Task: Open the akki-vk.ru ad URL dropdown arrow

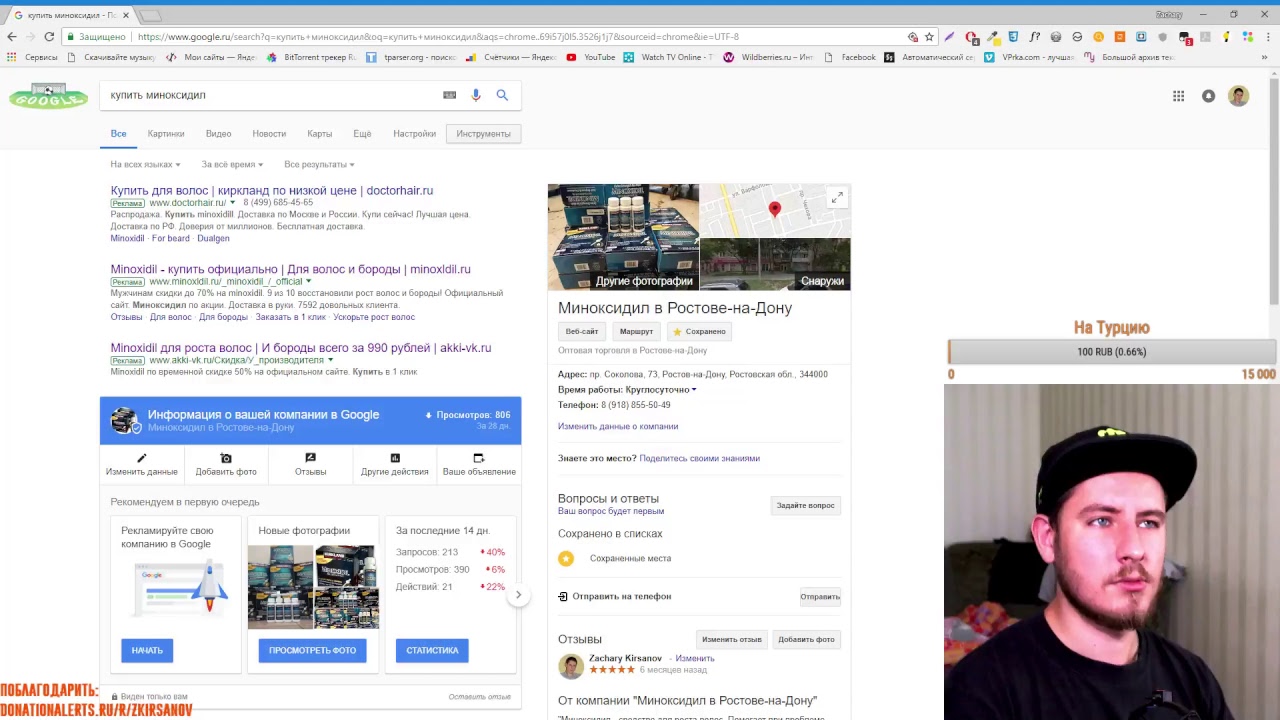Action: coord(329,360)
